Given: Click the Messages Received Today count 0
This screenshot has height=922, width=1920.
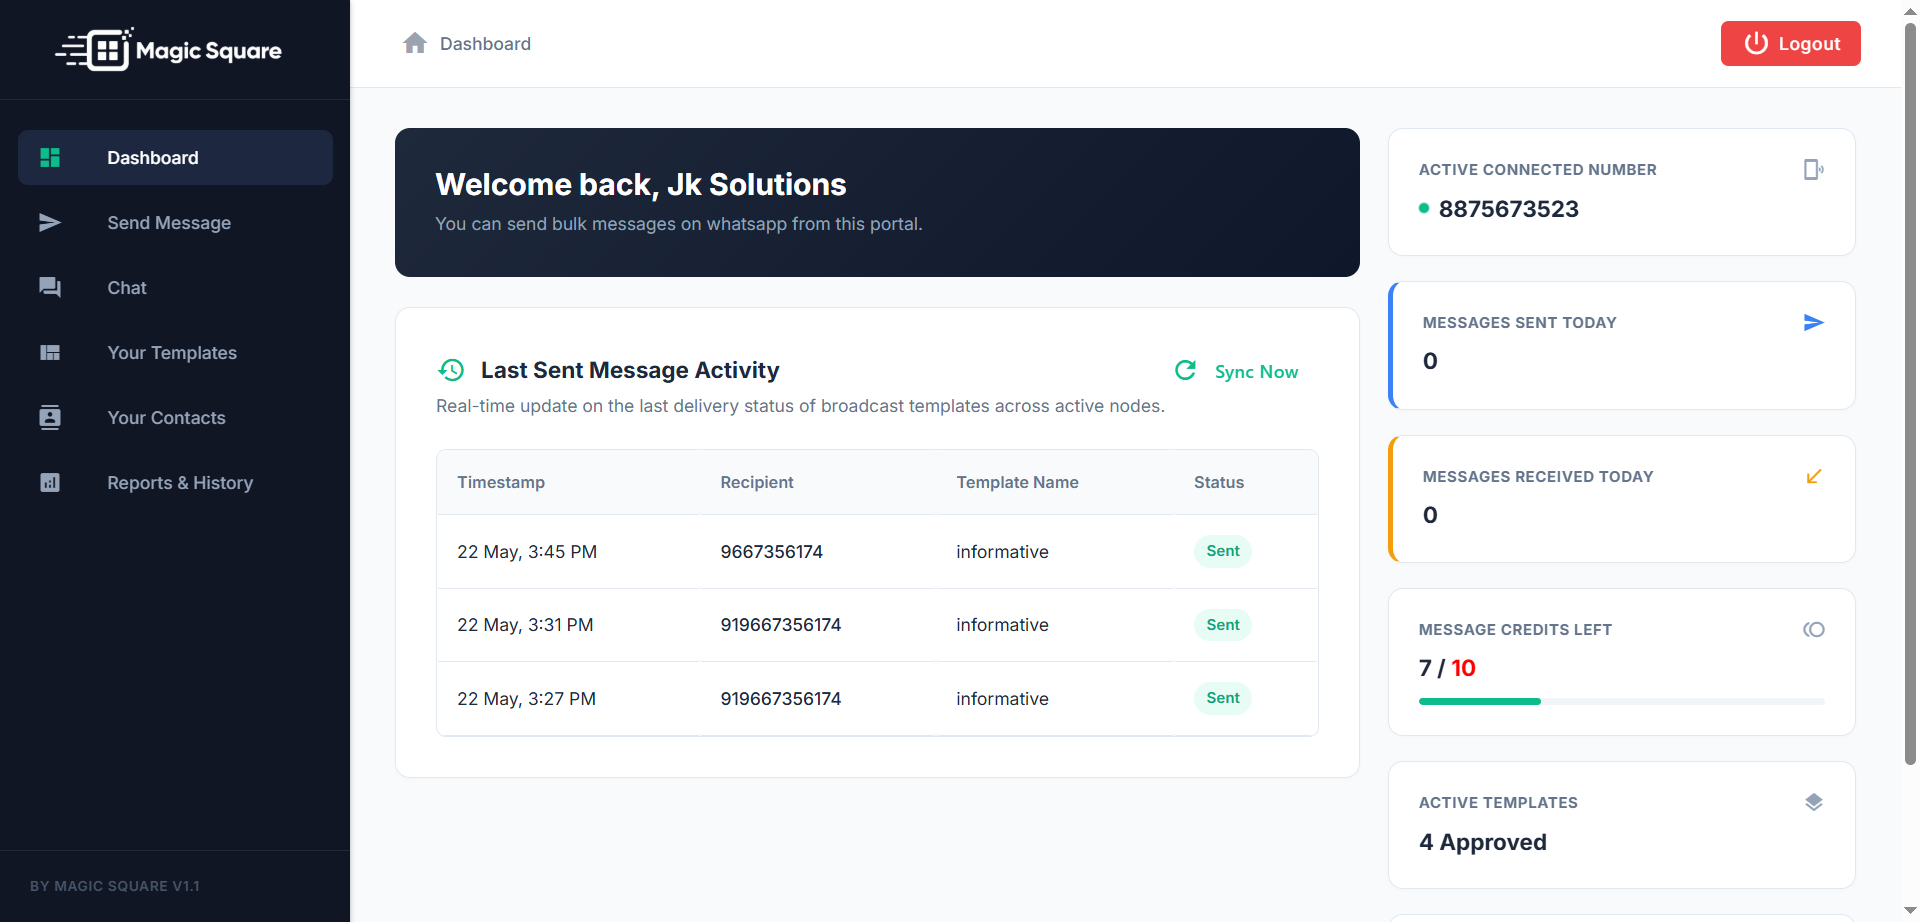Looking at the screenshot, I should (1430, 515).
